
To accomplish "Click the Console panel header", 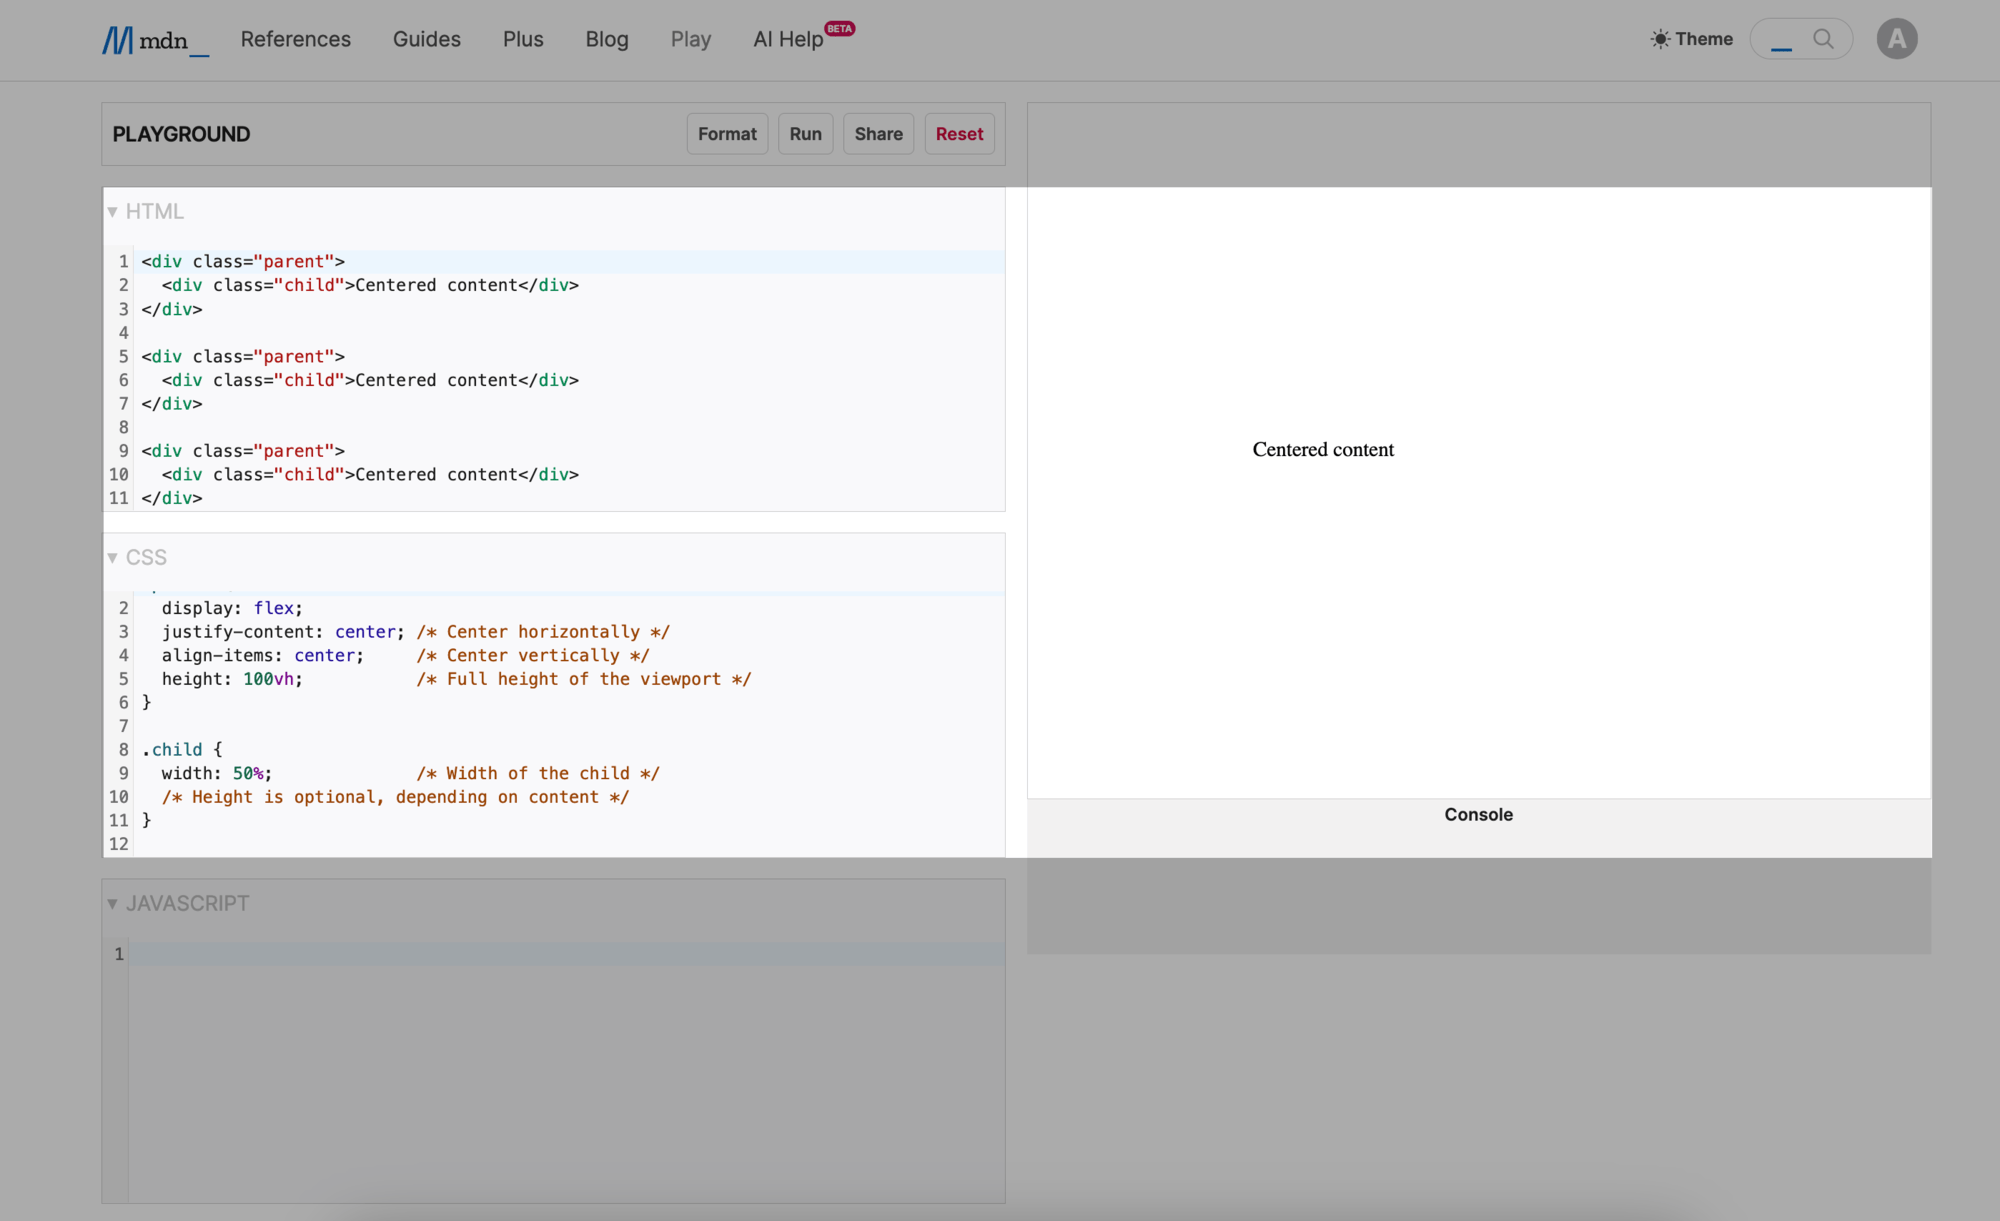I will pos(1478,815).
